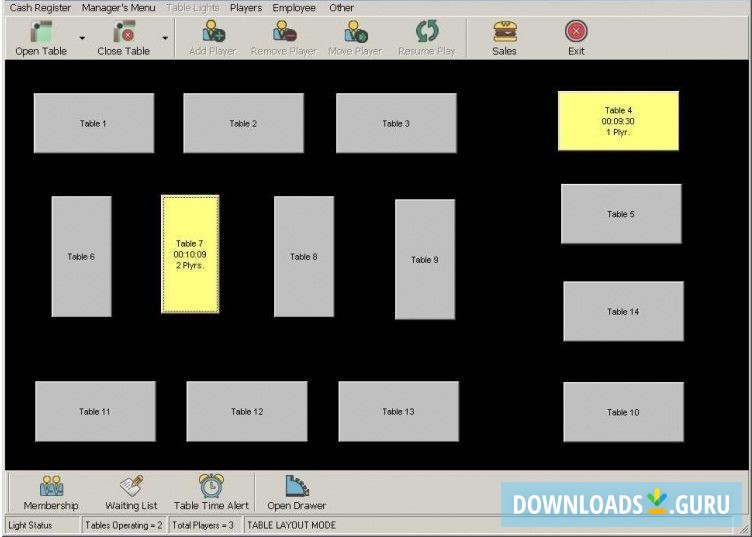
Task: Select Table 14
Action: (x=623, y=311)
